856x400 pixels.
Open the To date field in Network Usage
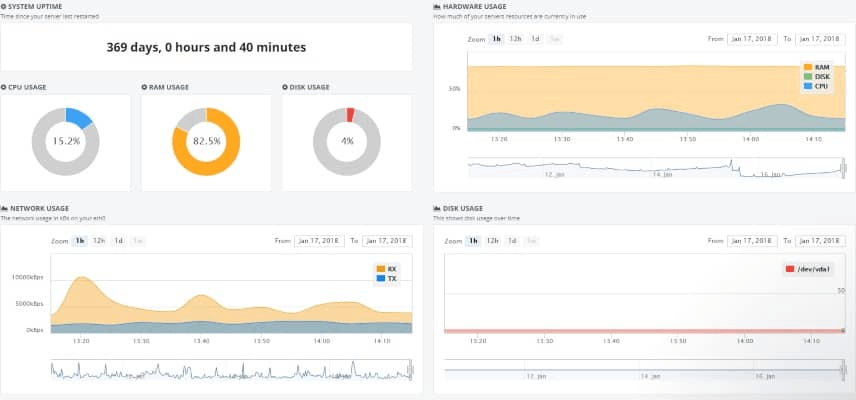(387, 241)
